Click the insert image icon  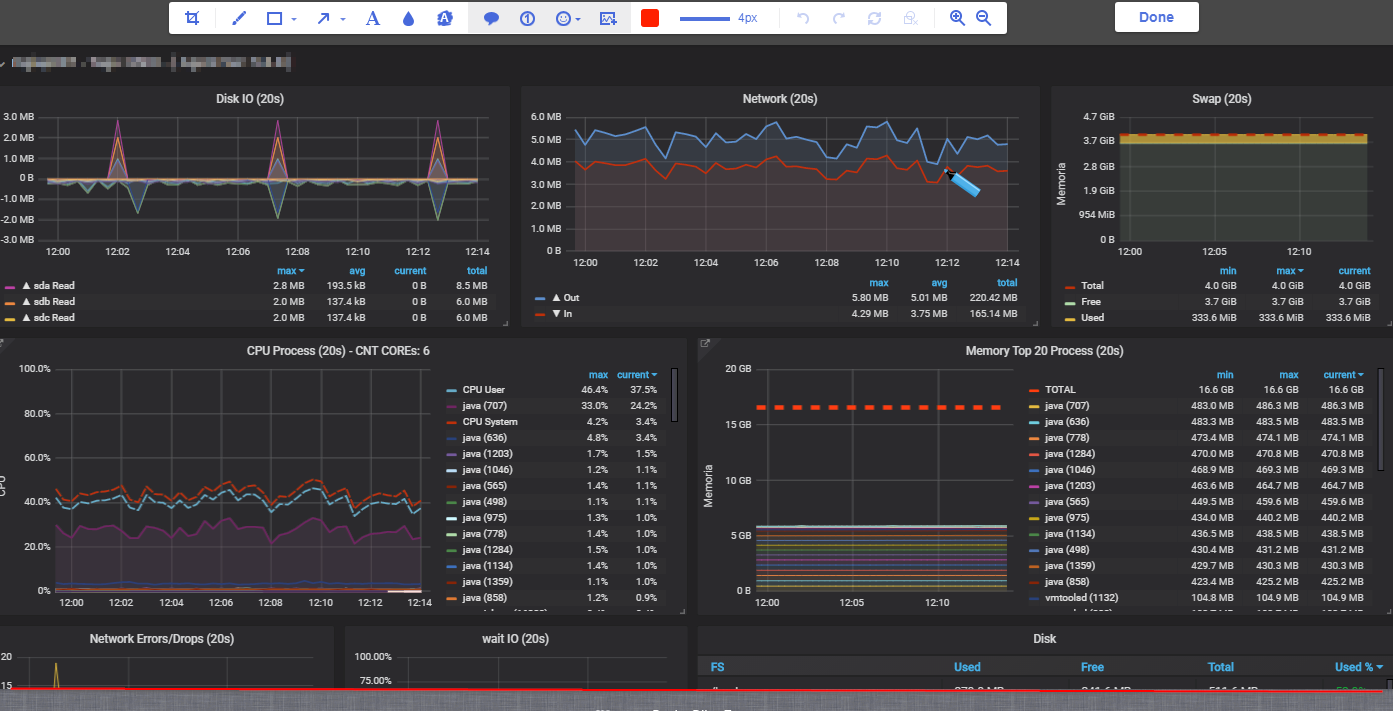(x=608, y=18)
